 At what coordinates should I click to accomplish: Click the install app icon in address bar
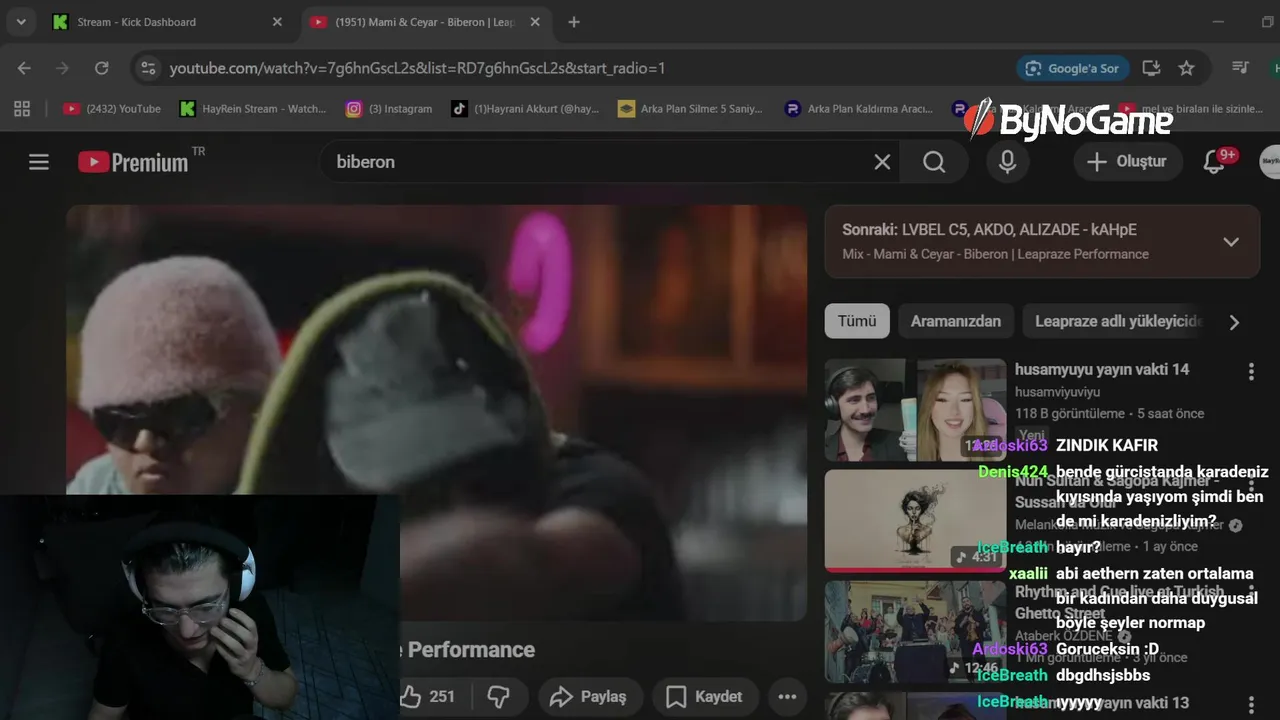(1151, 68)
